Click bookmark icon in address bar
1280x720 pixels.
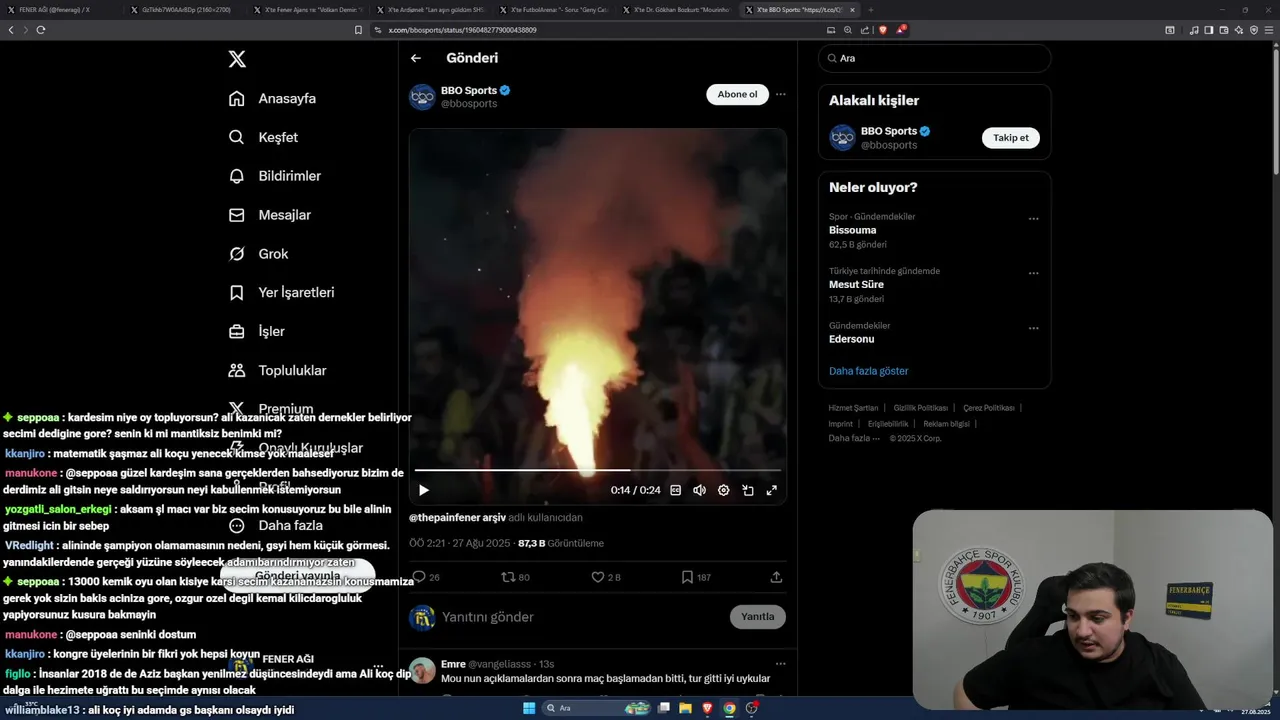[358, 30]
